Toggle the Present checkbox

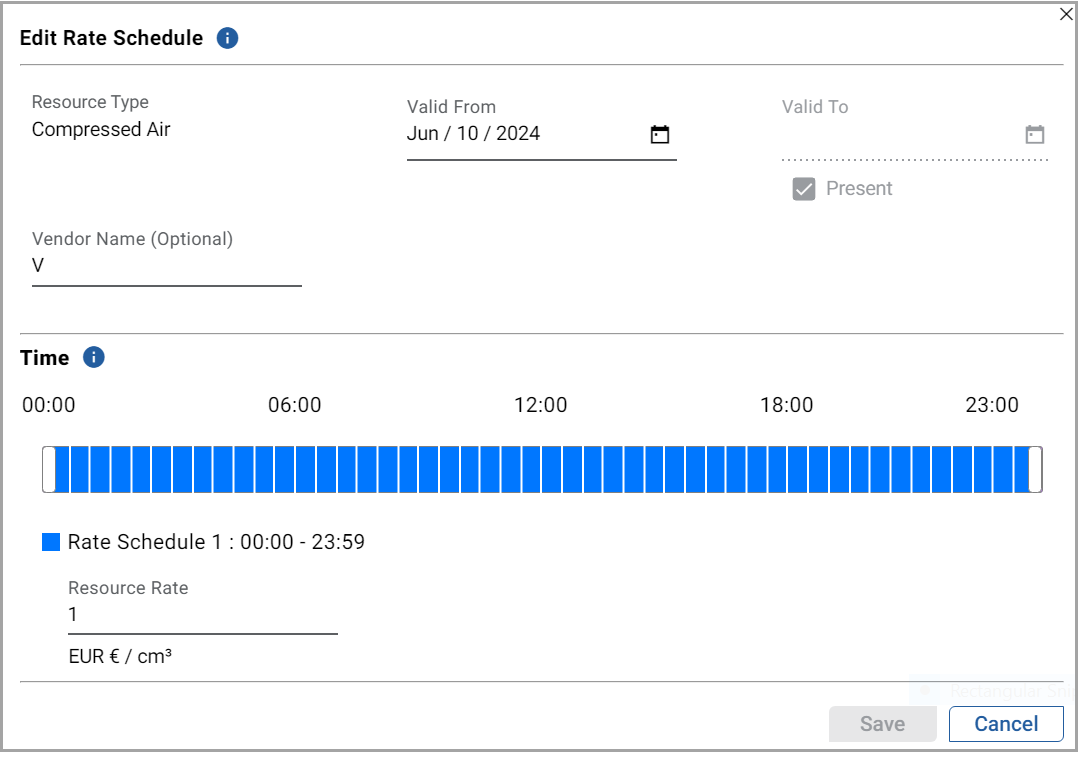(804, 189)
